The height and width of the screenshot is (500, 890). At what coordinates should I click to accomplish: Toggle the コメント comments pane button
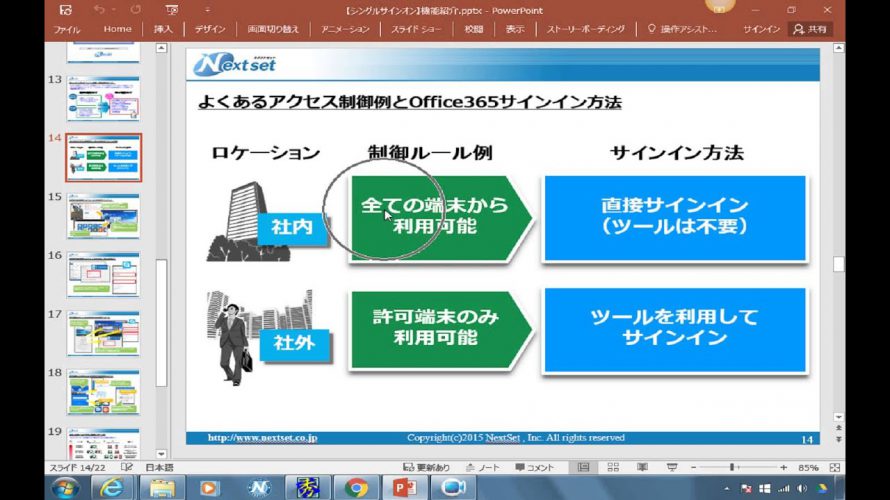point(534,468)
